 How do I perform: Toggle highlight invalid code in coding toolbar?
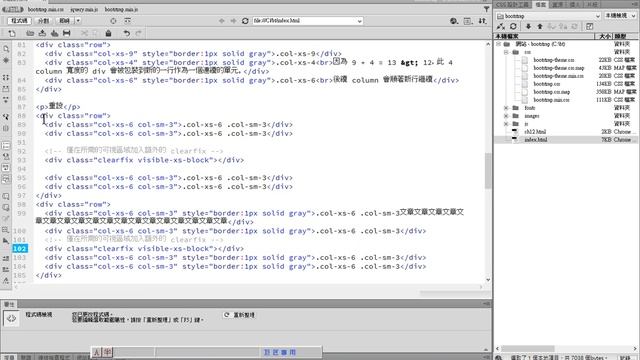(x=6, y=157)
